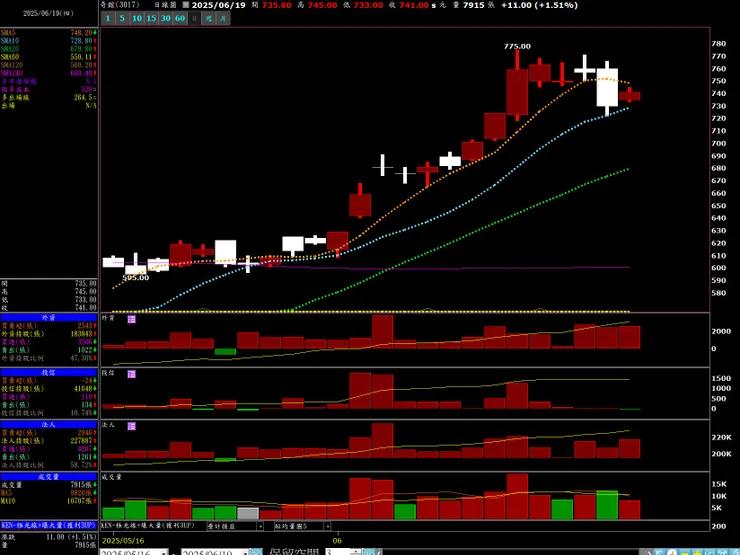The width and height of the screenshot is (740, 555).
Task: Click the tallest bar in 成交量 volume chart
Action: pyautogui.click(x=517, y=496)
